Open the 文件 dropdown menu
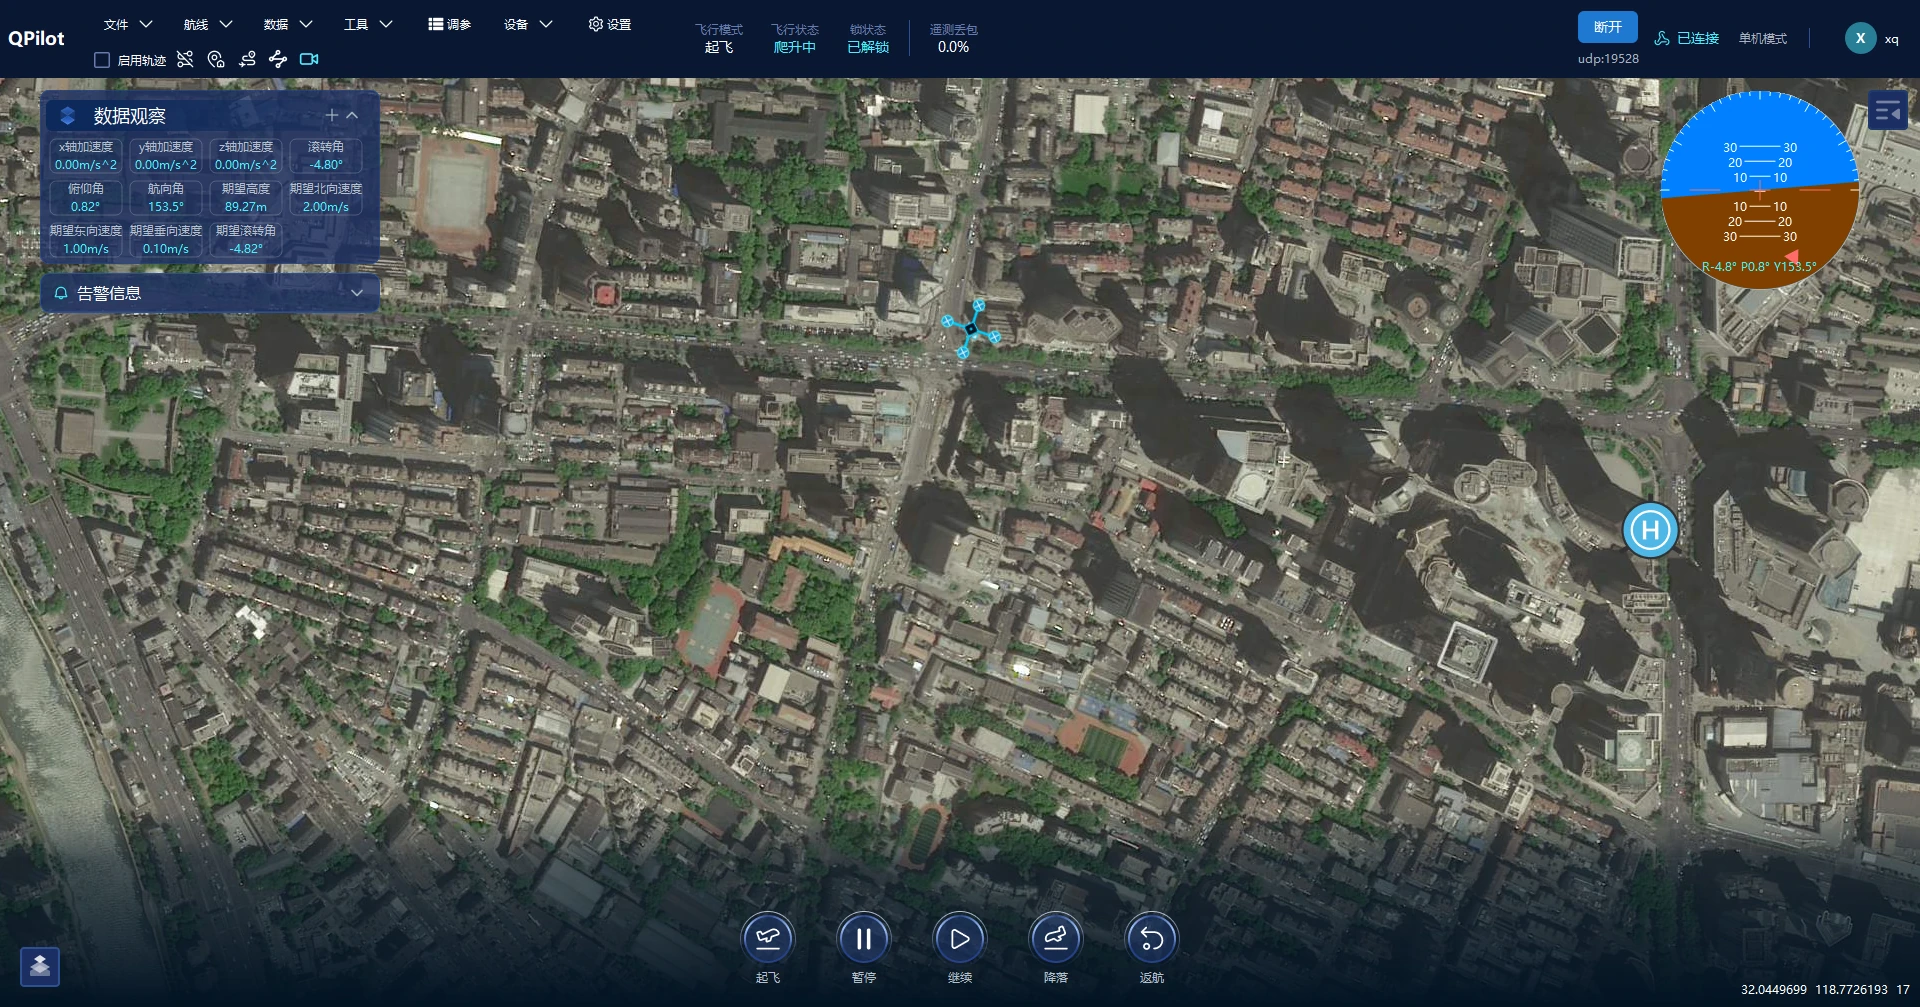This screenshot has width=1920, height=1007. 128,24
